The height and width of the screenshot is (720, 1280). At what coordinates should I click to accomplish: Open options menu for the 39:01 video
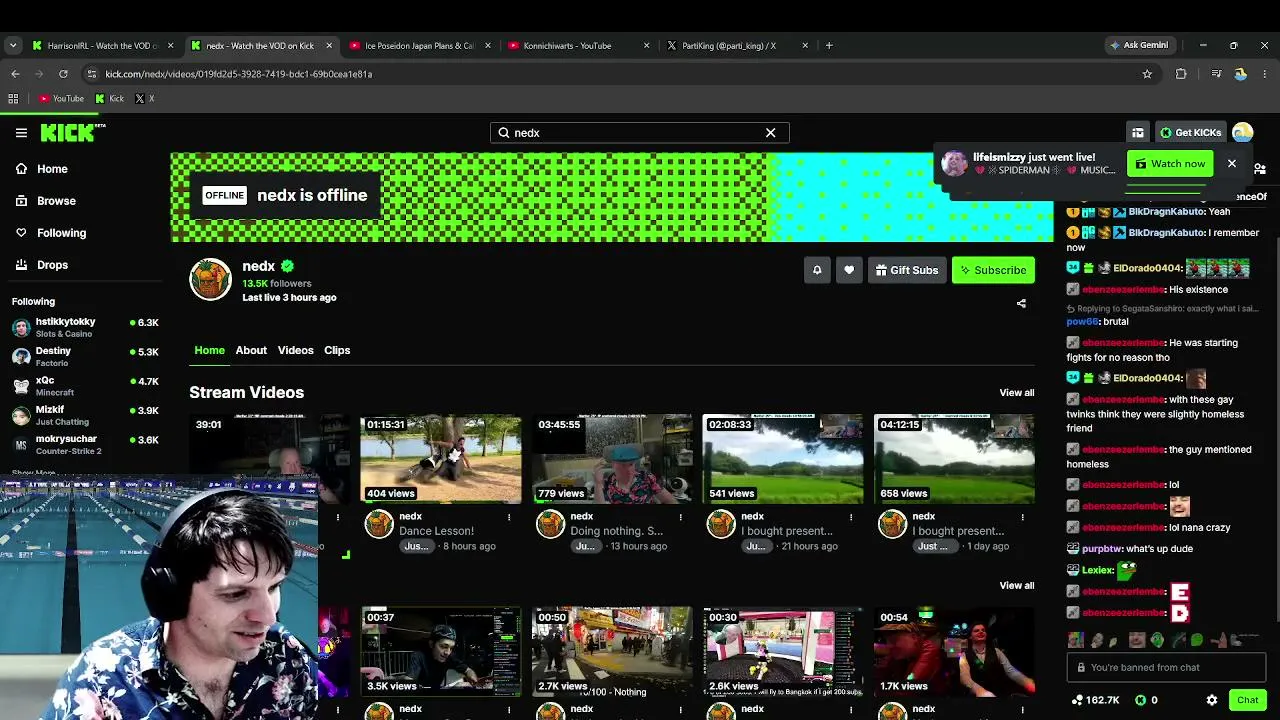[338, 517]
